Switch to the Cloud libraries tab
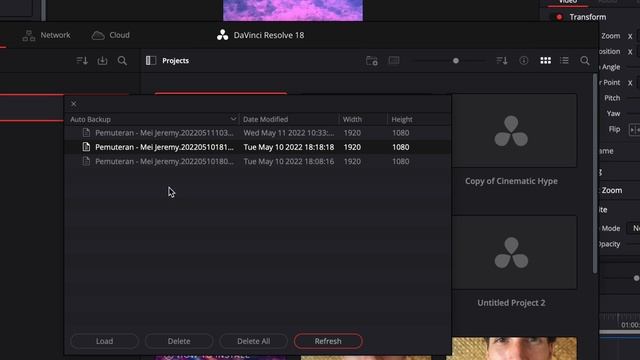The height and width of the screenshot is (360, 640). 110,36
